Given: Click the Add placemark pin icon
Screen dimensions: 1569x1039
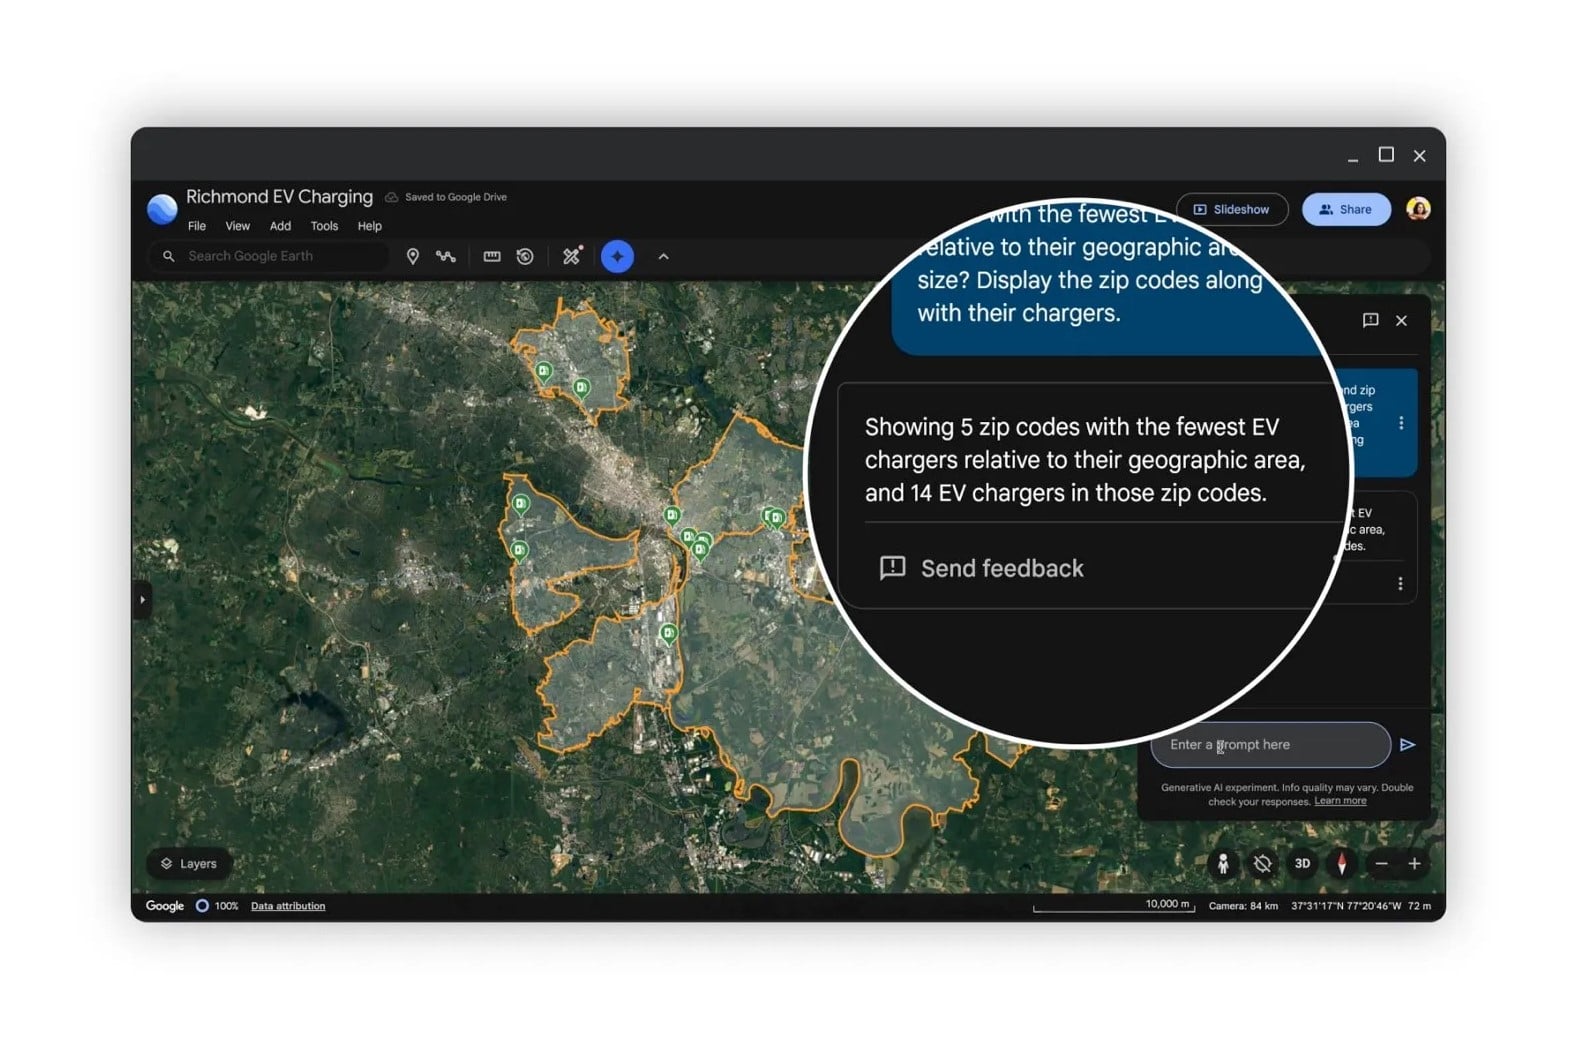Looking at the screenshot, I should coord(412,257).
